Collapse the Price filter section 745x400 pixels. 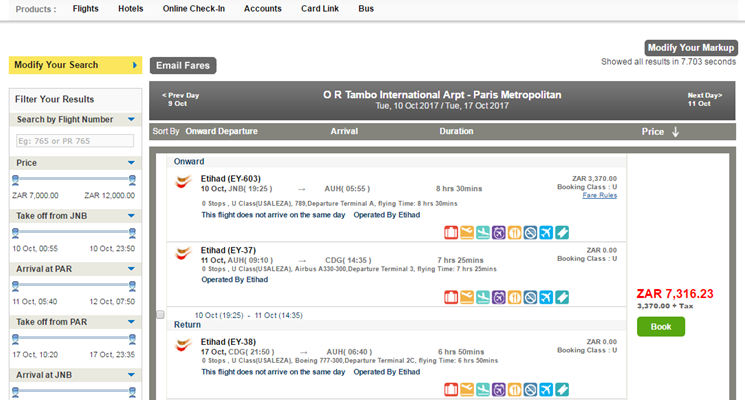[x=131, y=162]
